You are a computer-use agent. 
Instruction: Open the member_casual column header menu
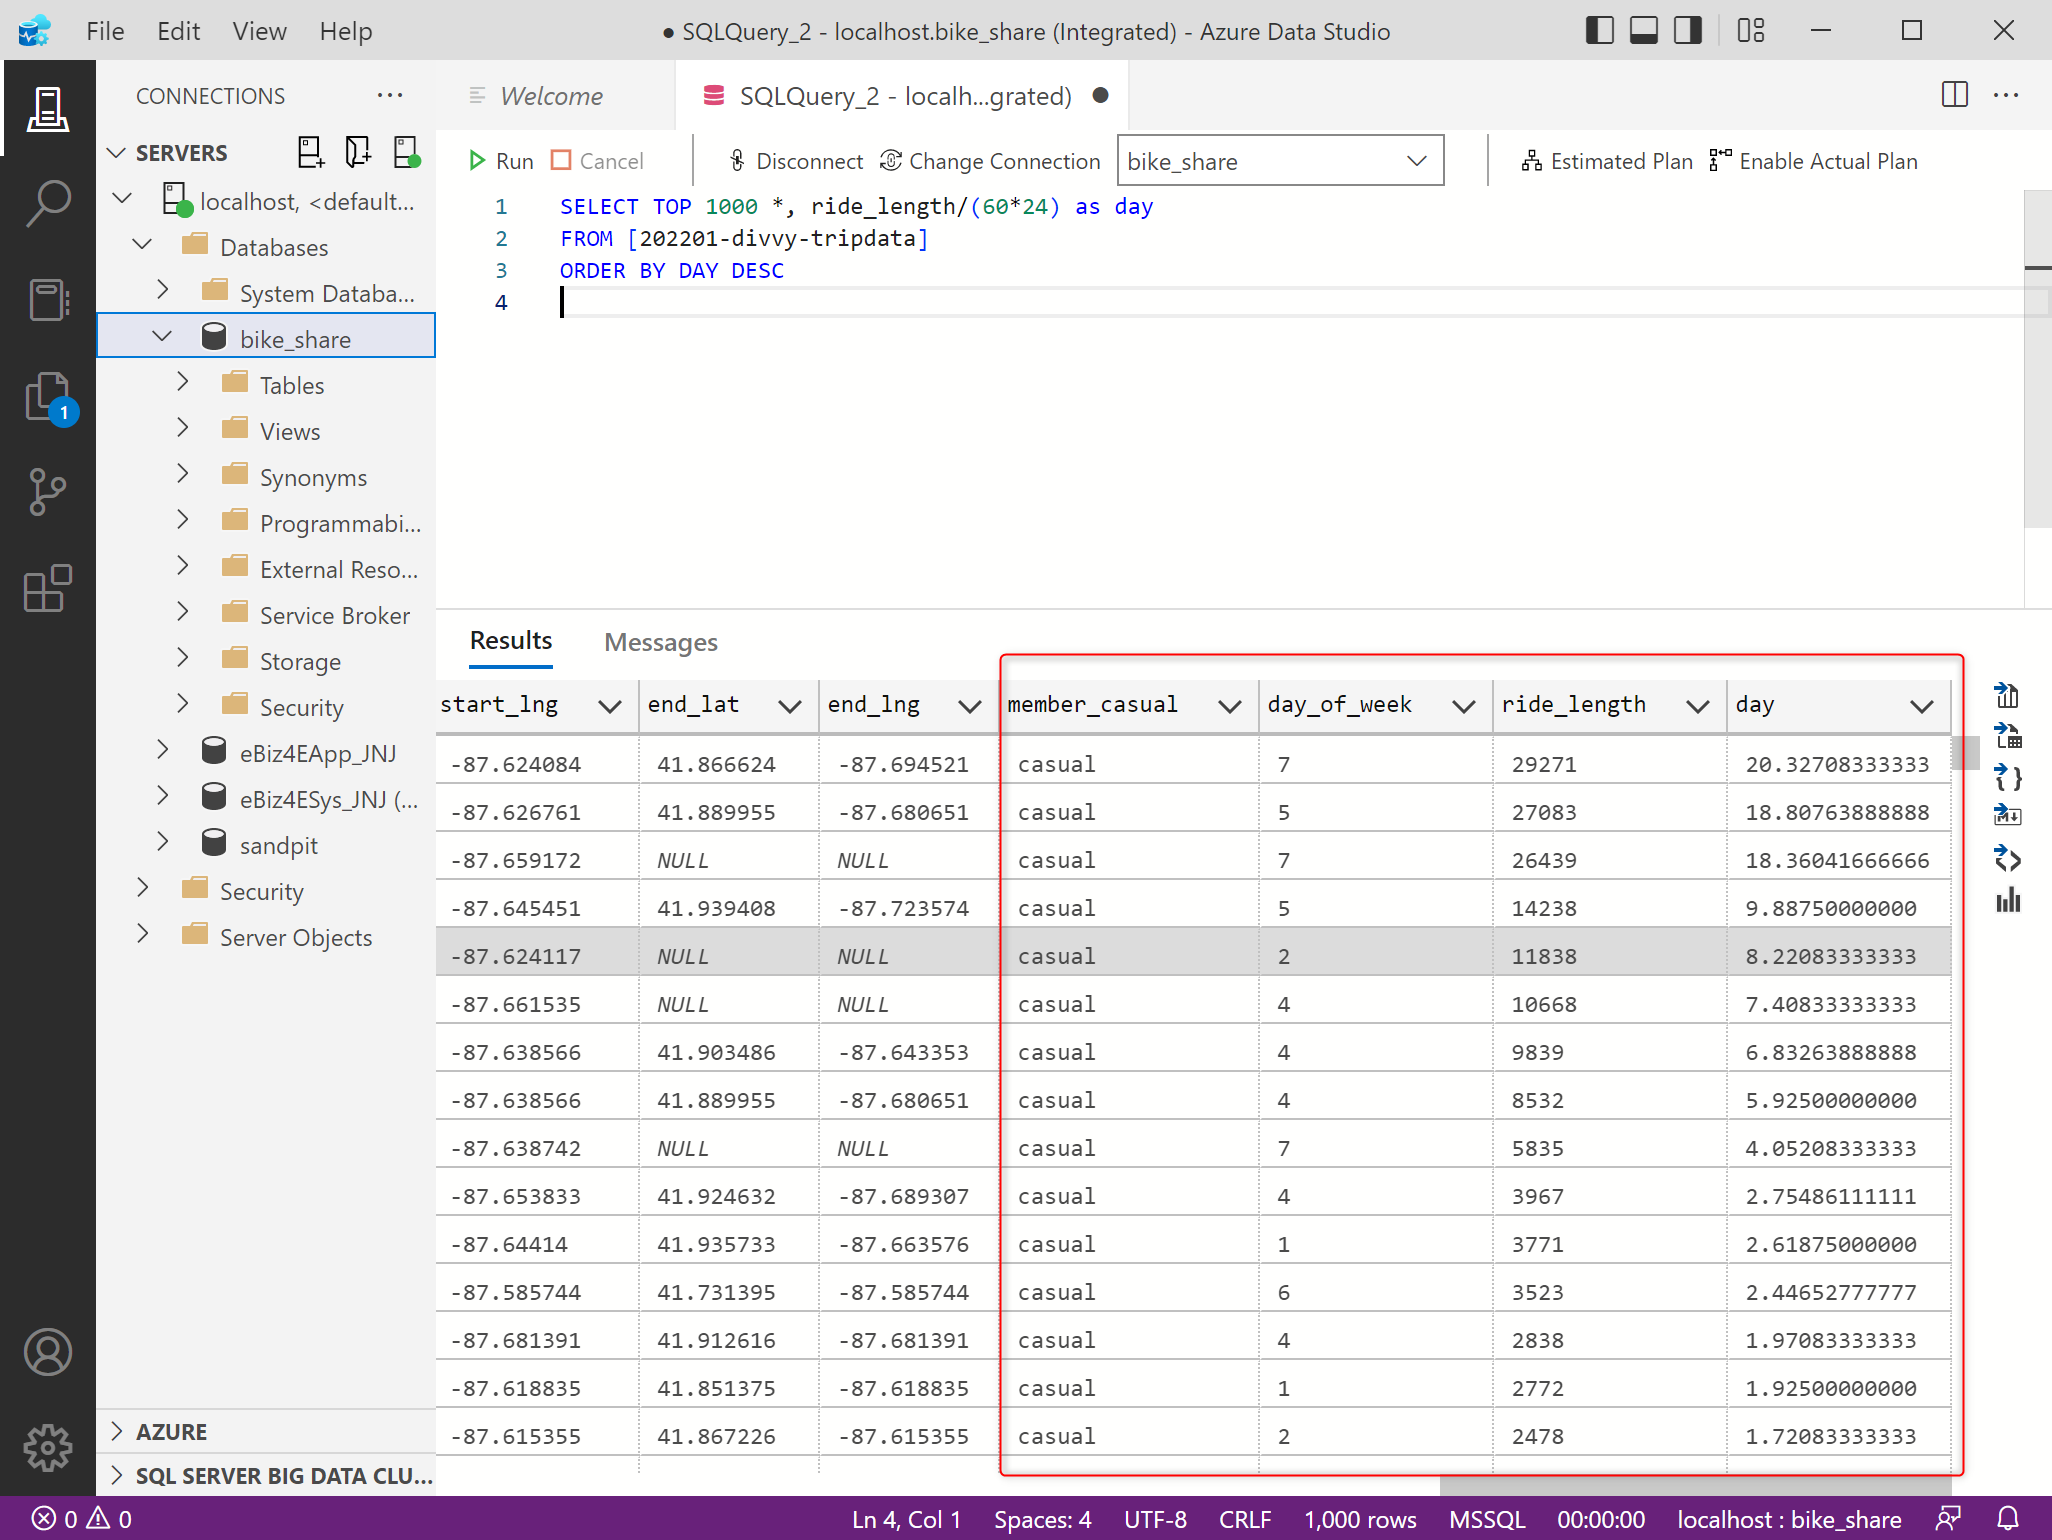(1229, 706)
